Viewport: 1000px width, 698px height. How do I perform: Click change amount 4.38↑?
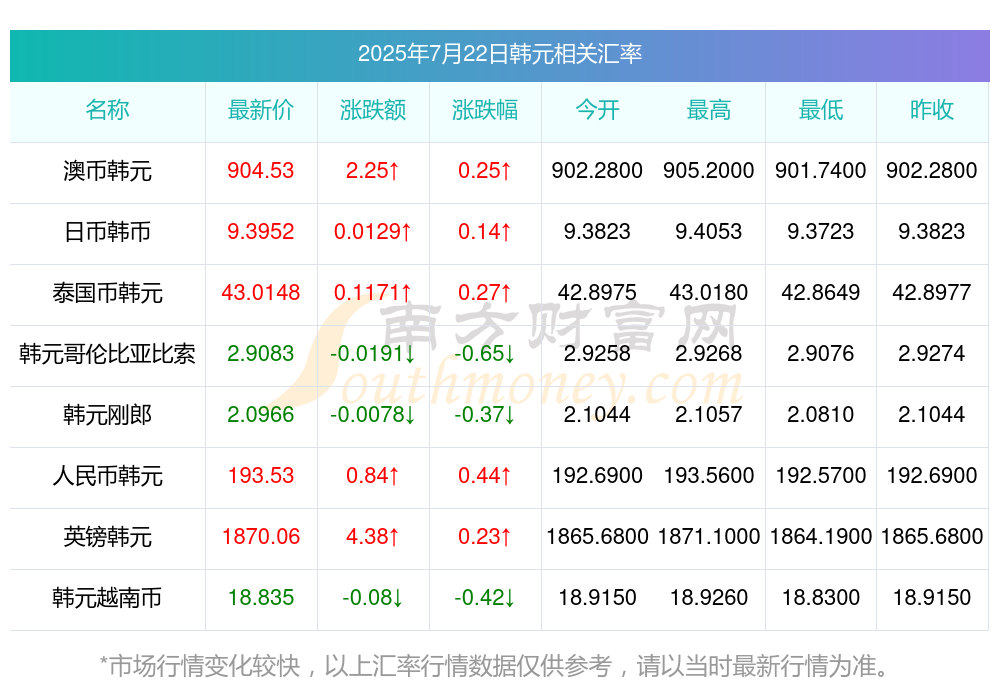372,536
